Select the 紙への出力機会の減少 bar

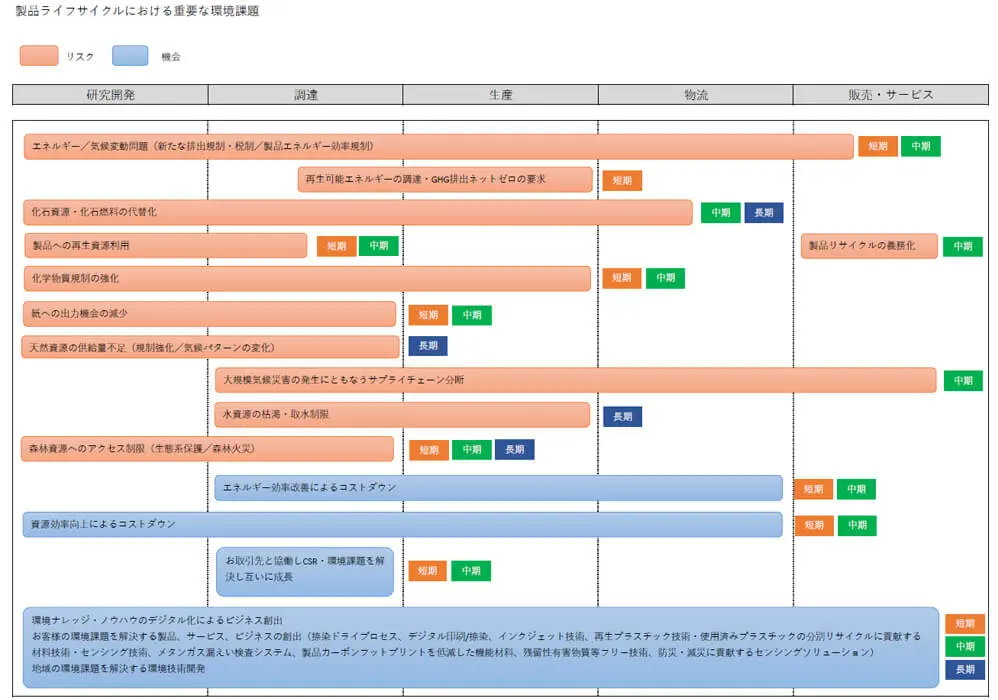[x=209, y=314]
